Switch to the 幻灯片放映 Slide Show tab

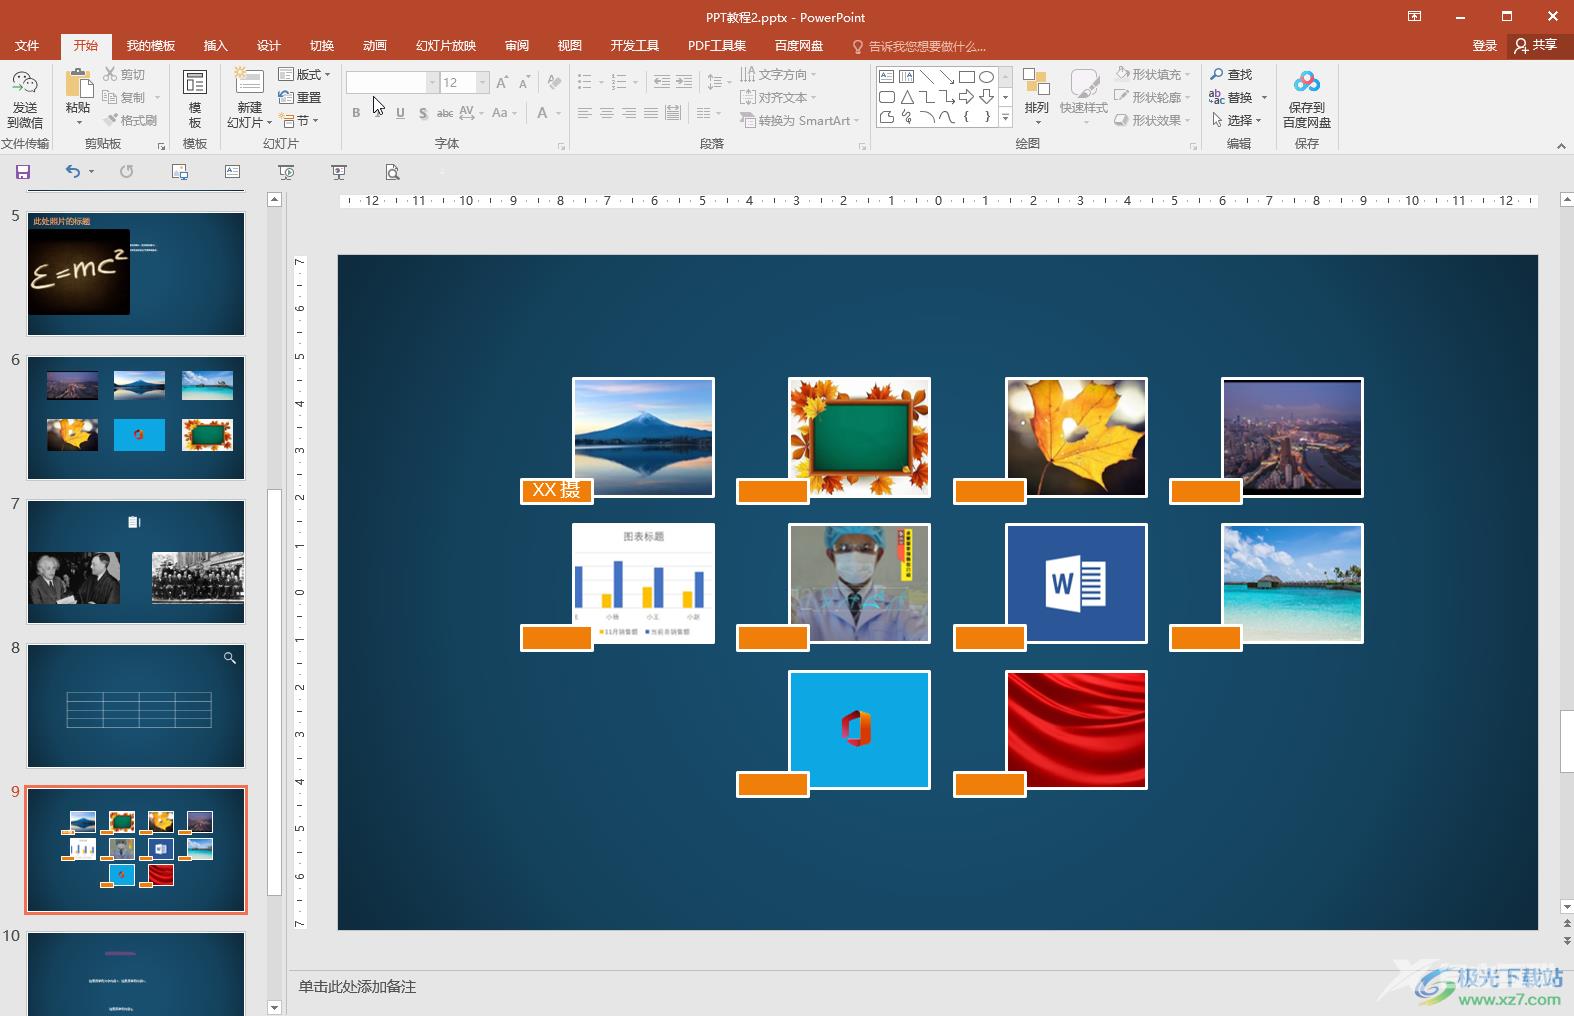(x=446, y=45)
